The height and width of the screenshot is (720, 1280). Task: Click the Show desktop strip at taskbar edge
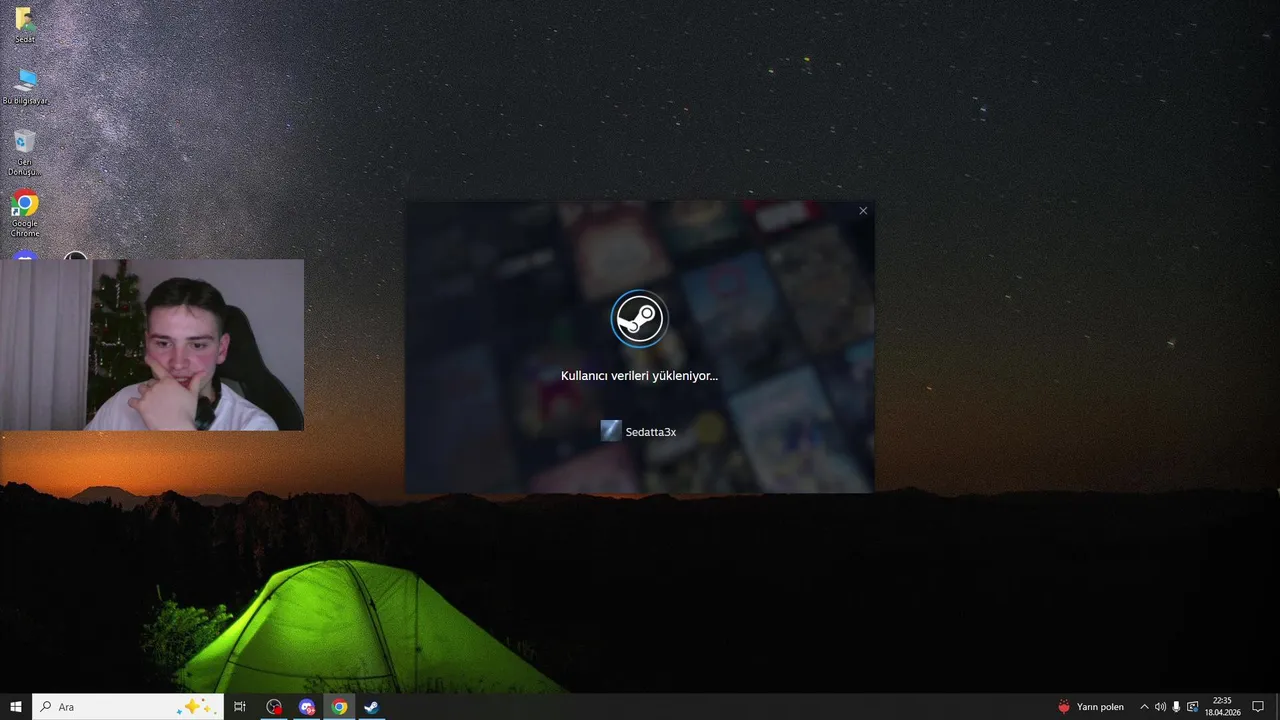point(1277,707)
